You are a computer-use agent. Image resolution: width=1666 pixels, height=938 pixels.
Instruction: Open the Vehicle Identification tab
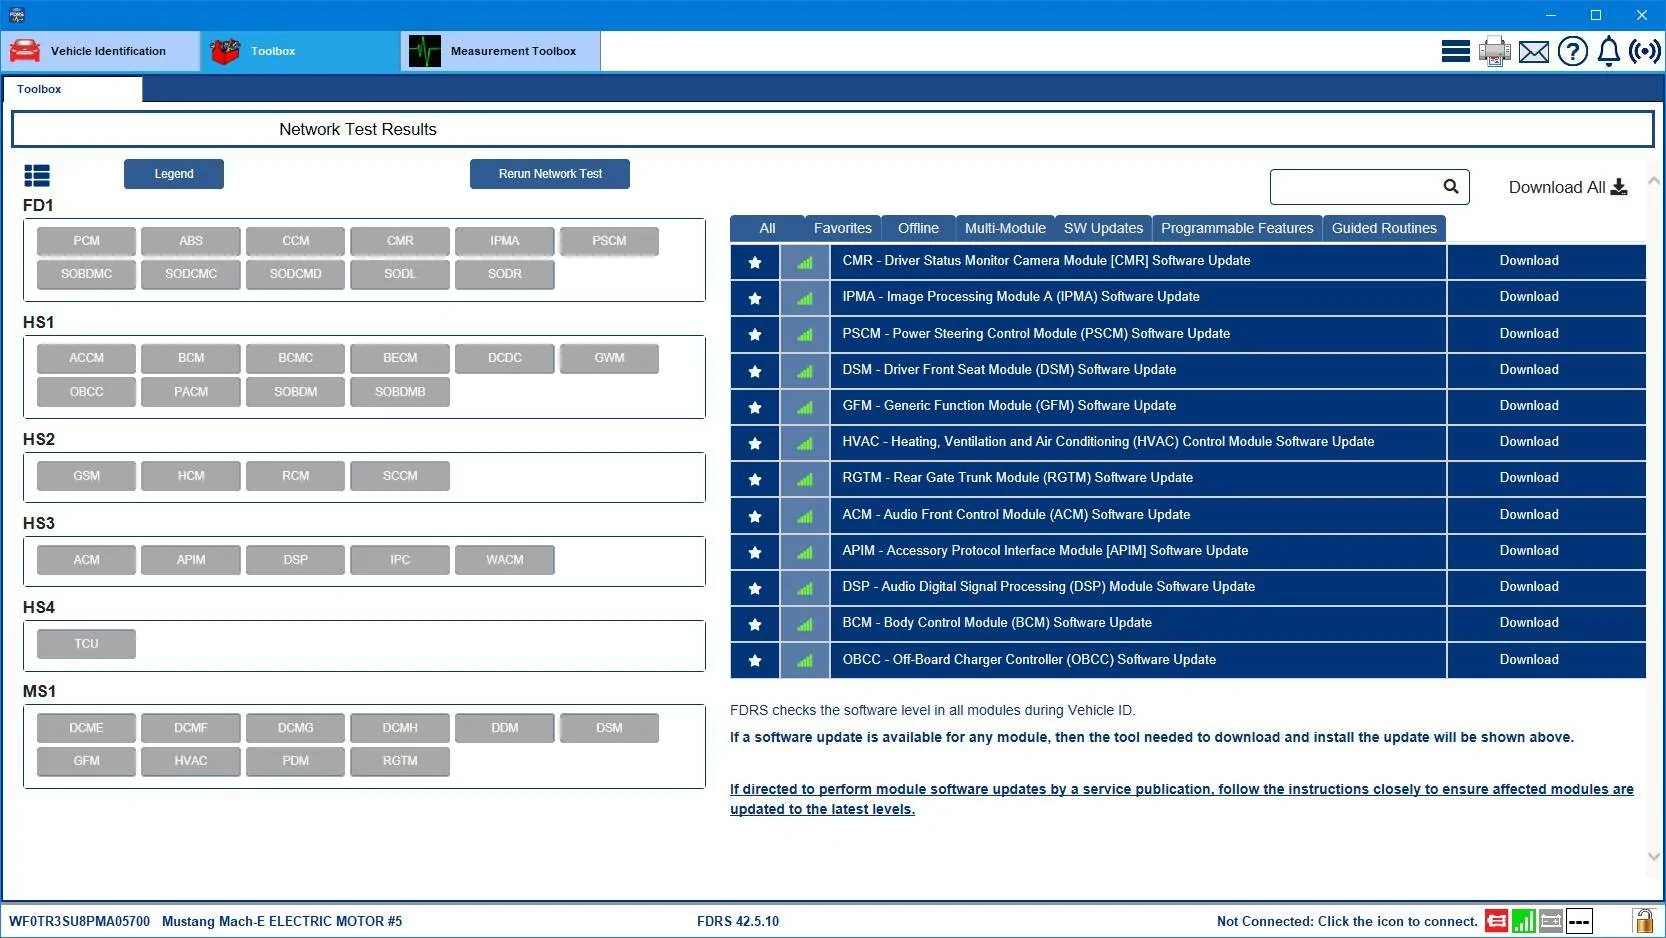coord(100,51)
